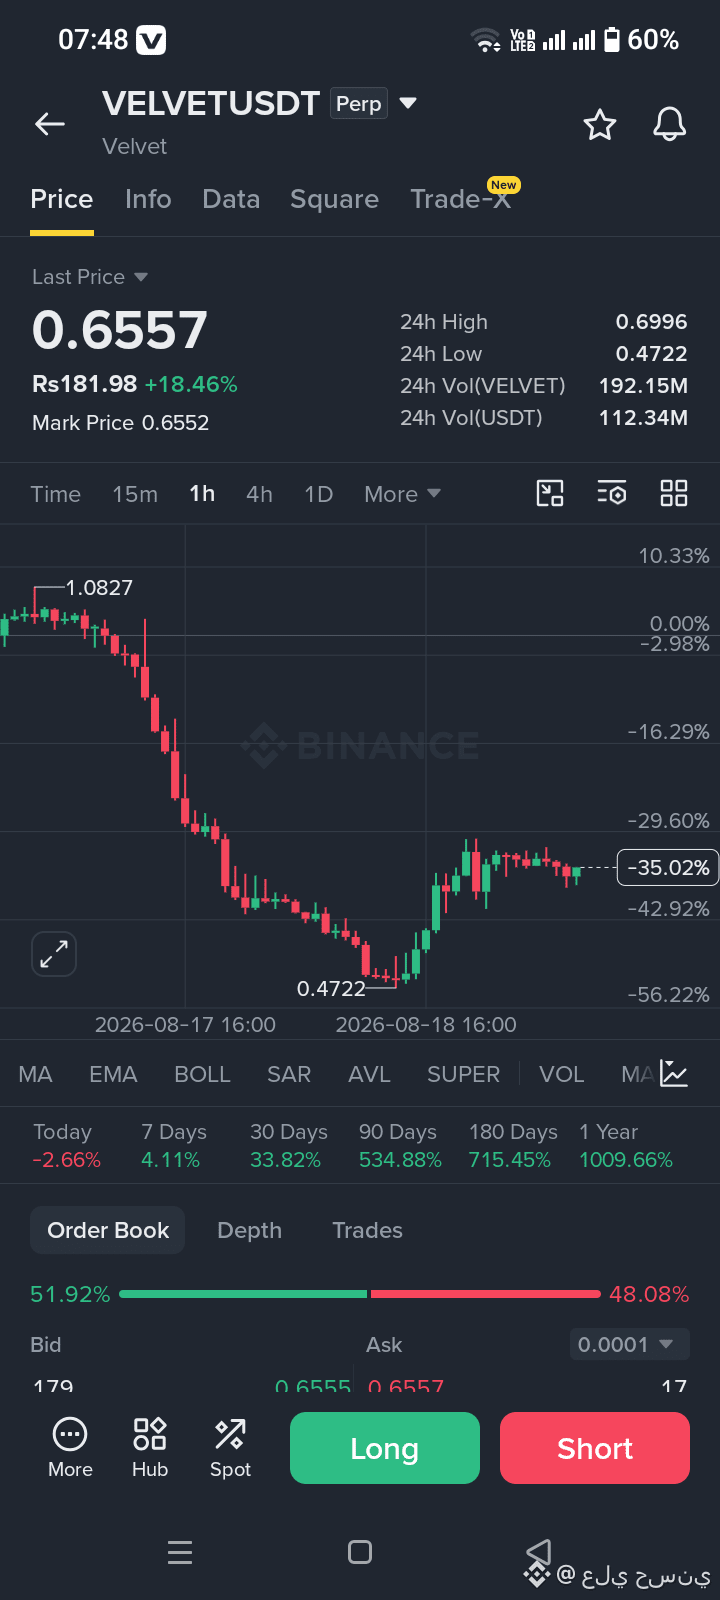Open price alert bell
Viewport: 720px width, 1600px height.
point(670,125)
